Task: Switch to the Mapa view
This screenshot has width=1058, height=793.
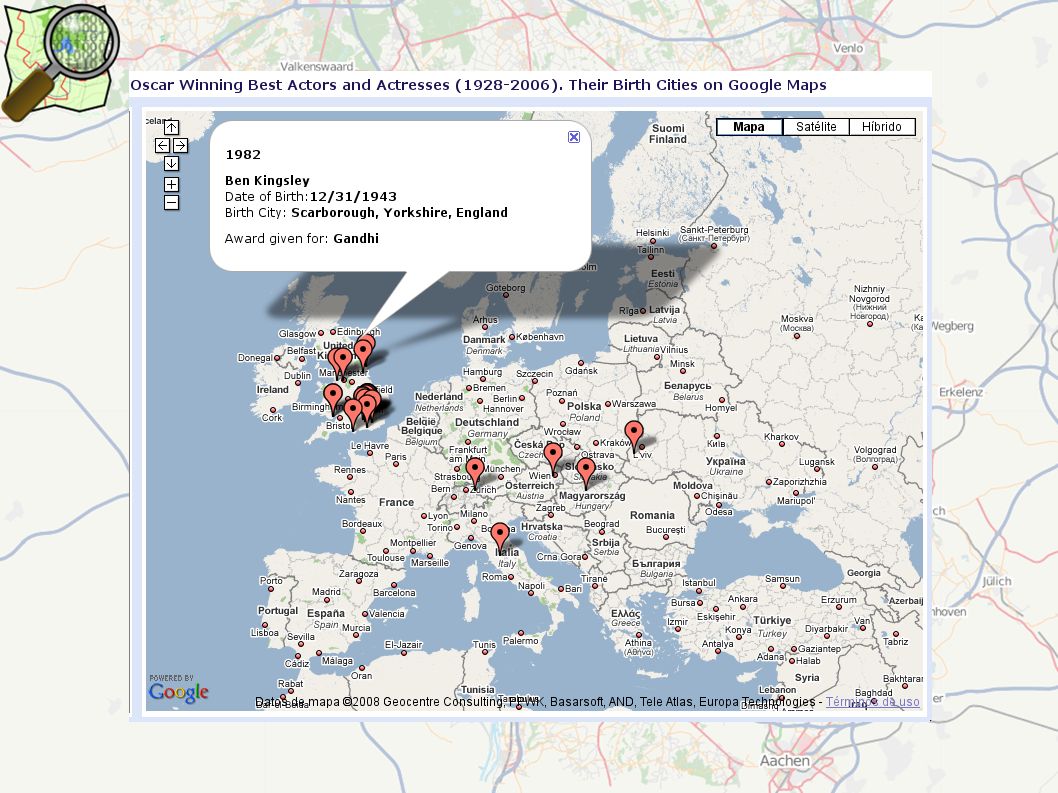Action: pyautogui.click(x=749, y=127)
